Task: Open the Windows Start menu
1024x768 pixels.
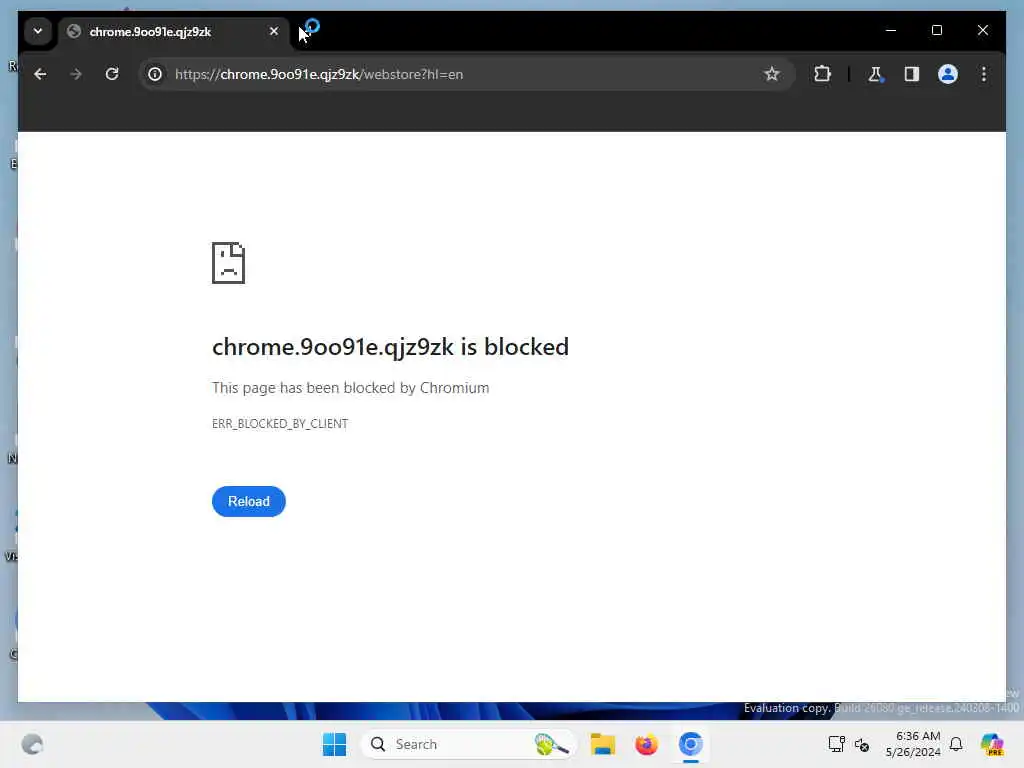Action: (334, 744)
